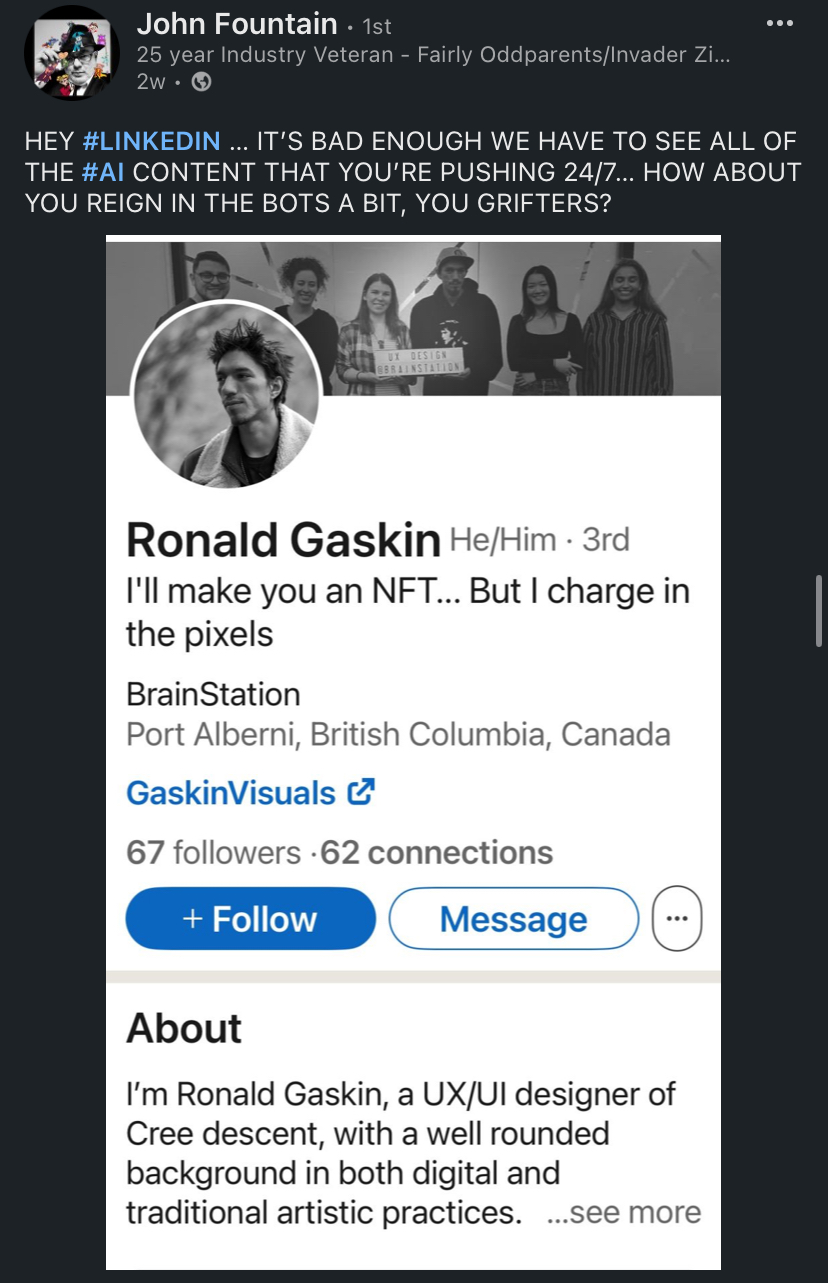Expand About text with see more
The height and width of the screenshot is (1283, 828).
click(625, 1213)
